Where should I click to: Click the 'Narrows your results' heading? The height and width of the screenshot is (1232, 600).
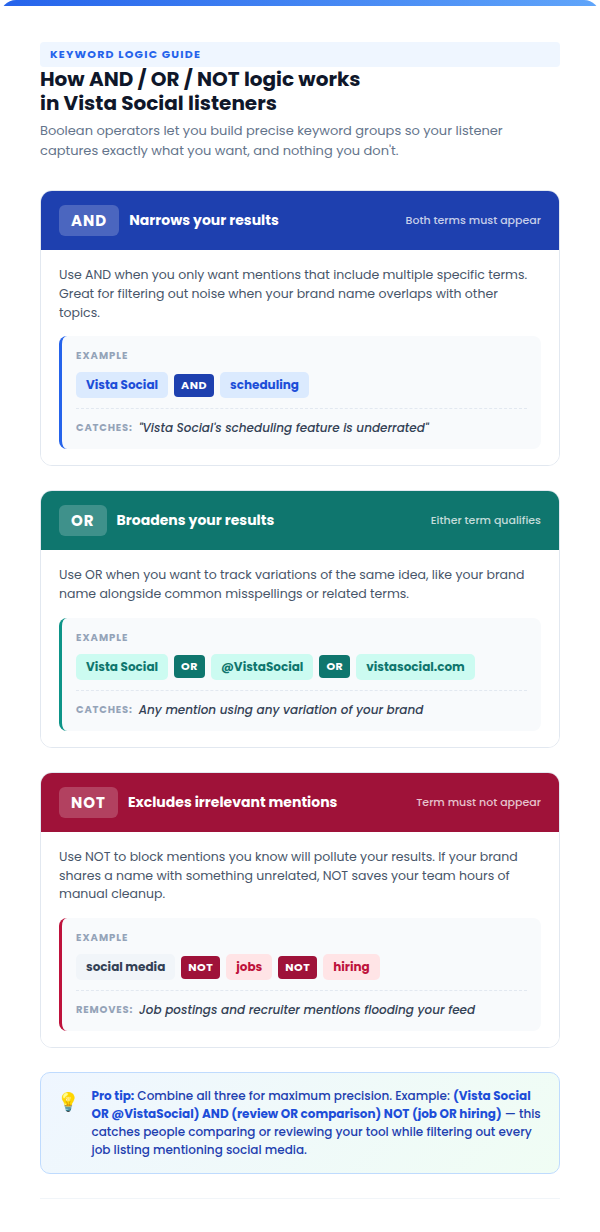tap(204, 220)
